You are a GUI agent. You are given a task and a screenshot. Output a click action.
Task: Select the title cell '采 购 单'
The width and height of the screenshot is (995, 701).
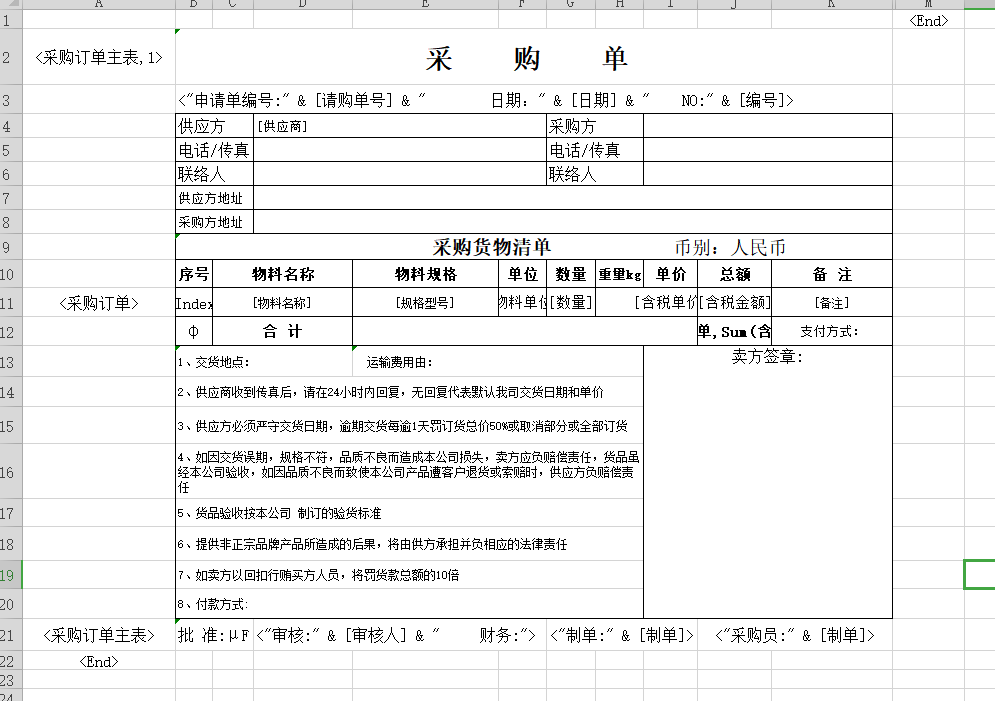pos(534,57)
